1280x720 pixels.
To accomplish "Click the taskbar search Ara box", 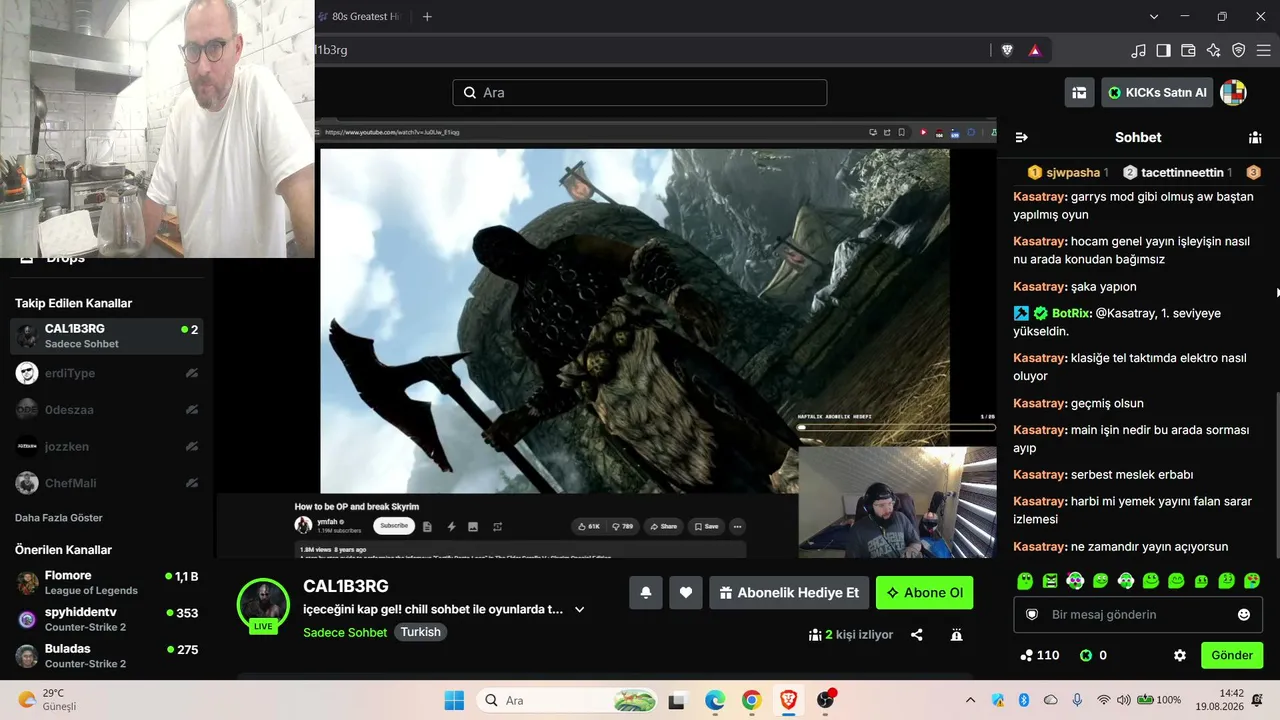I will click(567, 700).
